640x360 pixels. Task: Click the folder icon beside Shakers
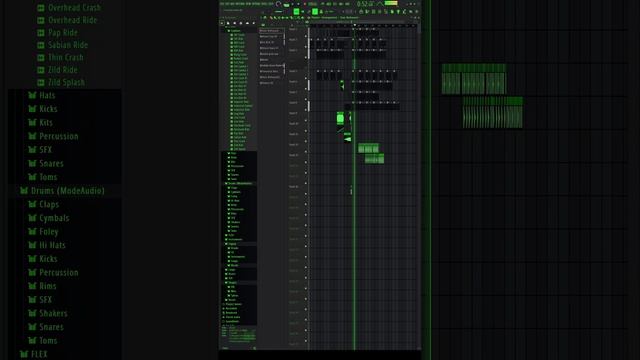32,313
